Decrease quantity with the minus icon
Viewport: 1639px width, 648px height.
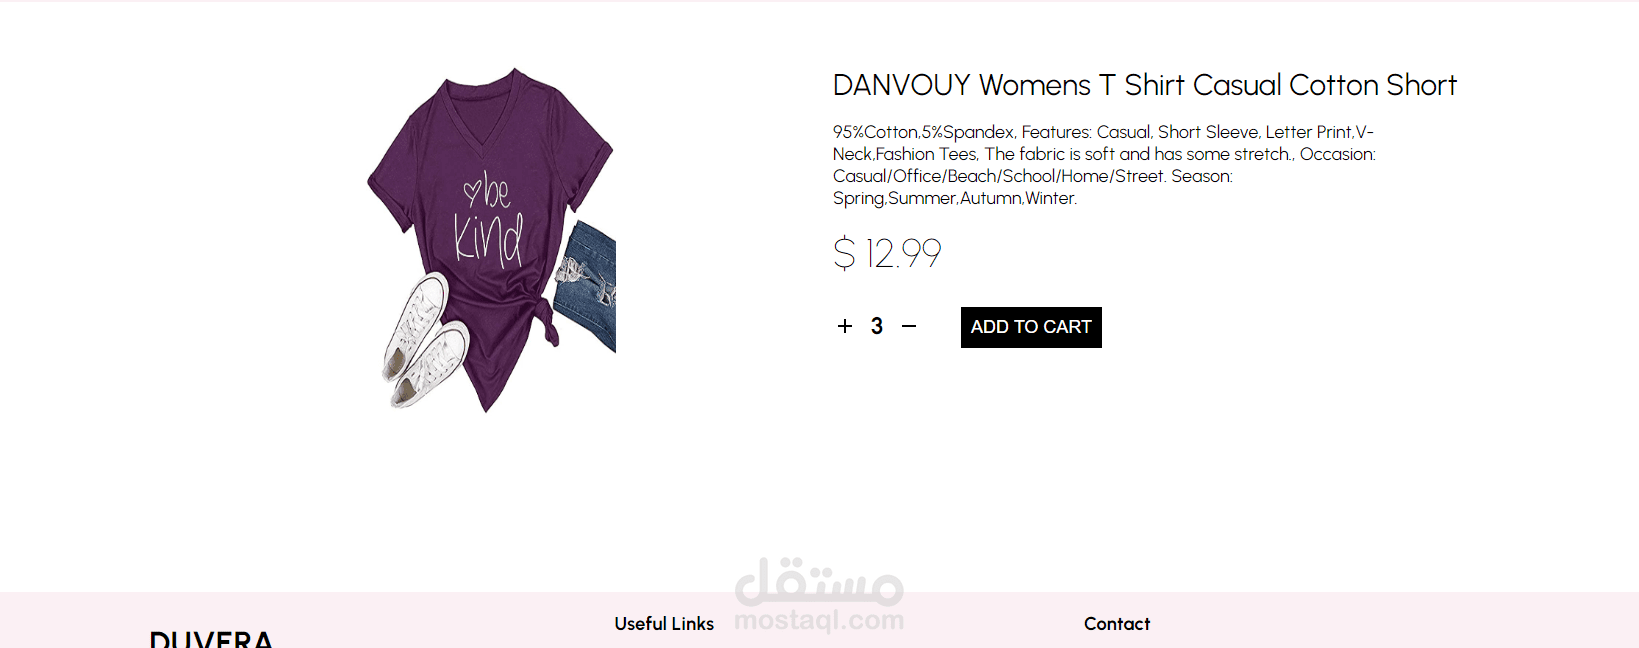pos(909,326)
